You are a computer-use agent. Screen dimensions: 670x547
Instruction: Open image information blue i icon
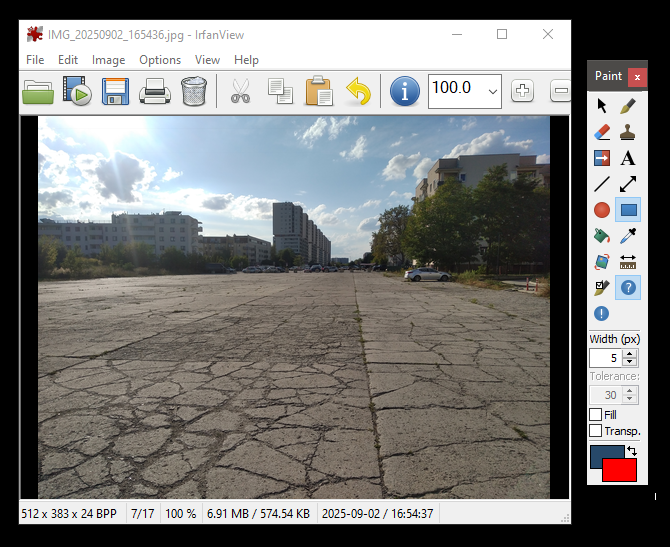click(x=404, y=91)
